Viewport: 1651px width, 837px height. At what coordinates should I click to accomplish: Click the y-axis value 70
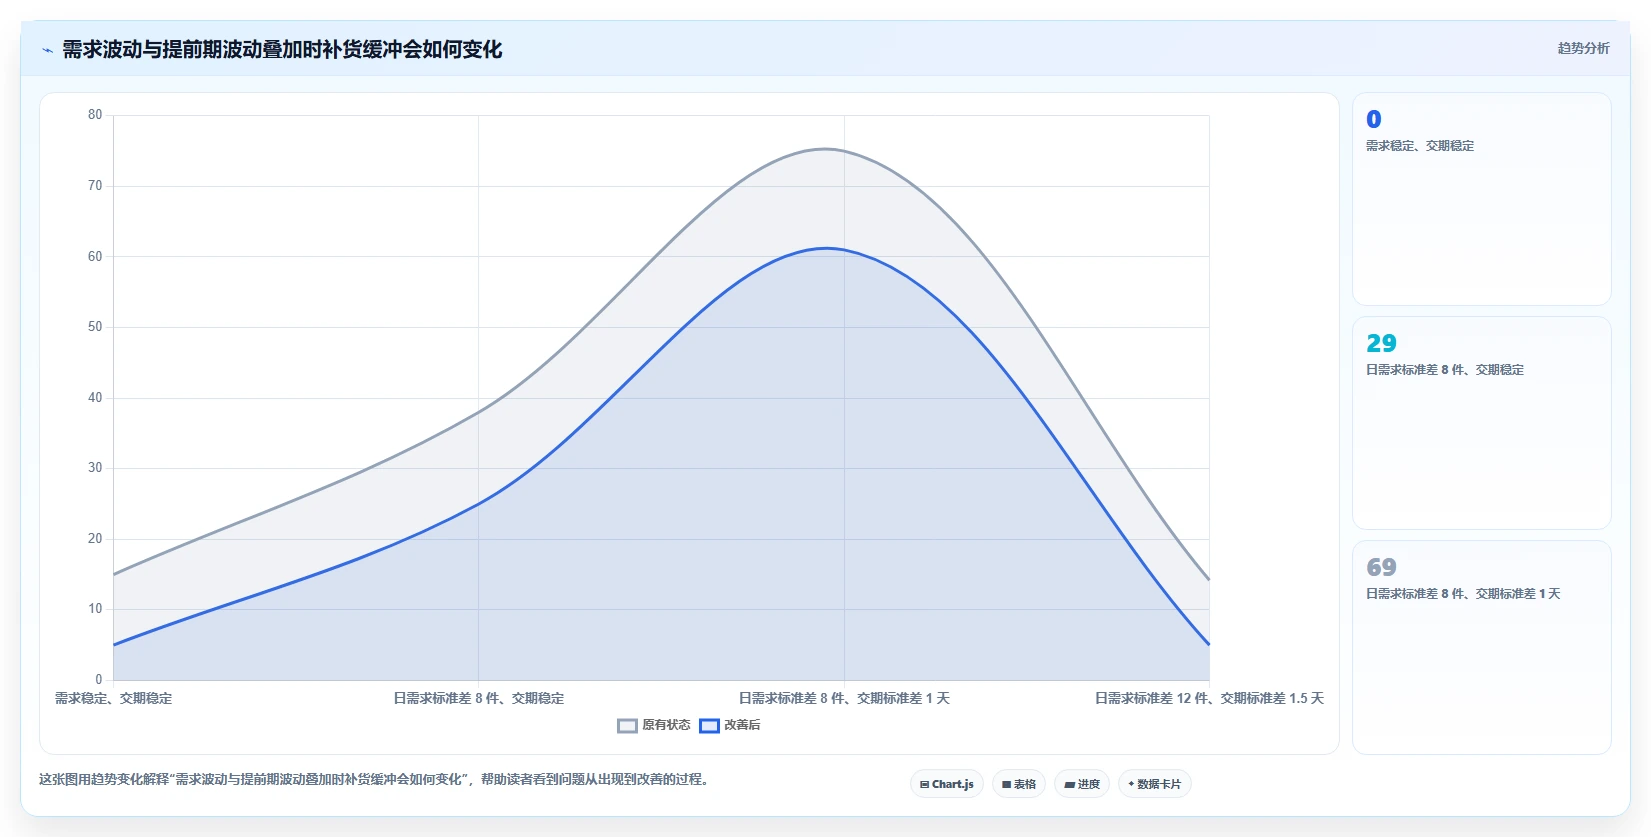[x=95, y=186]
